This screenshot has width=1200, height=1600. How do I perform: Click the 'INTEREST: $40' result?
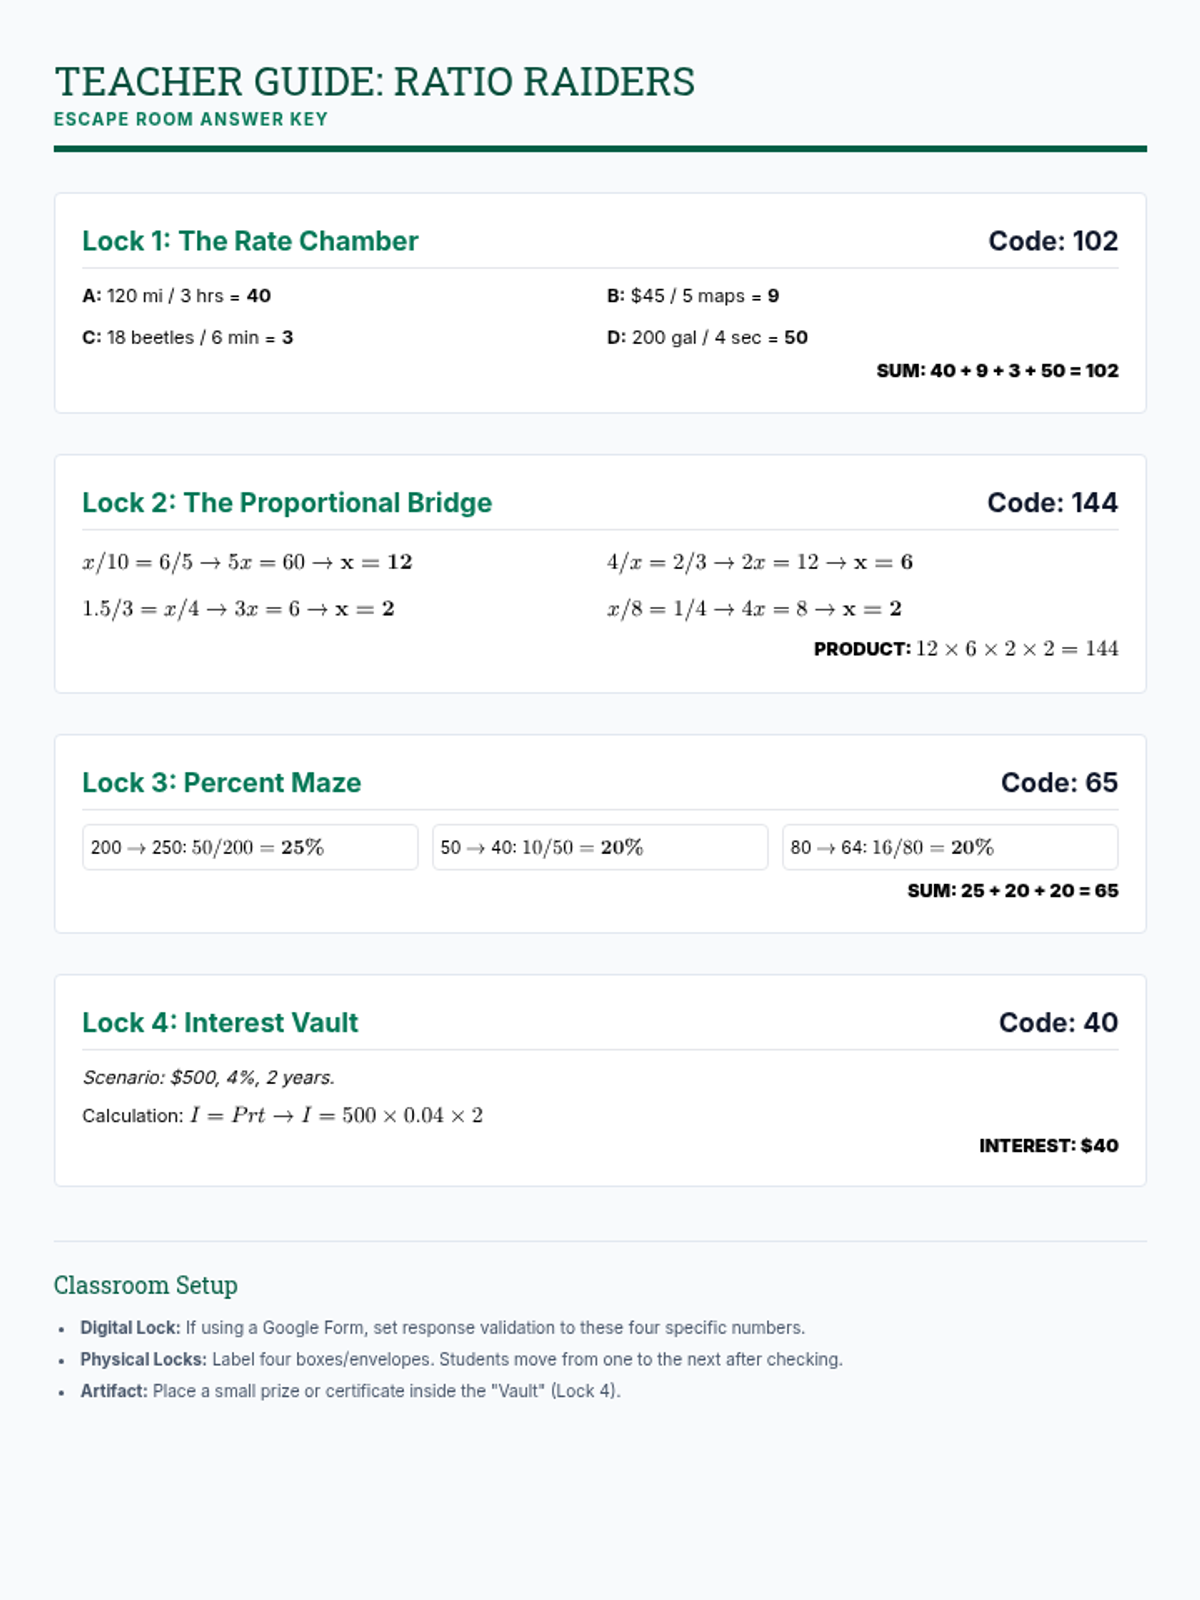pos(1048,1146)
